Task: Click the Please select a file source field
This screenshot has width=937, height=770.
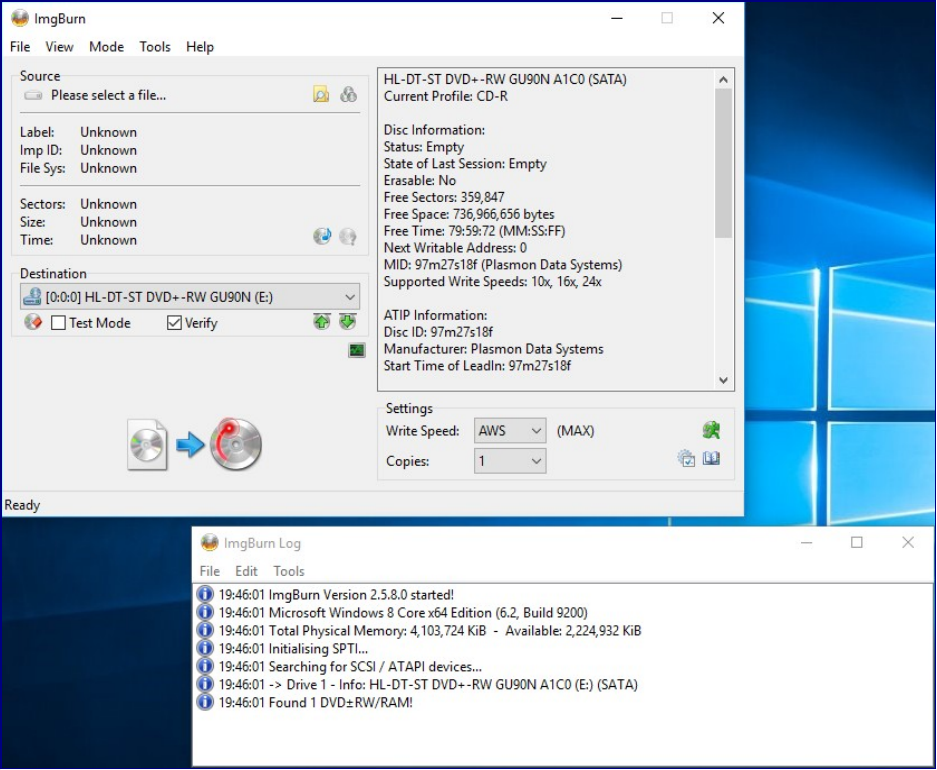Action: pos(108,95)
